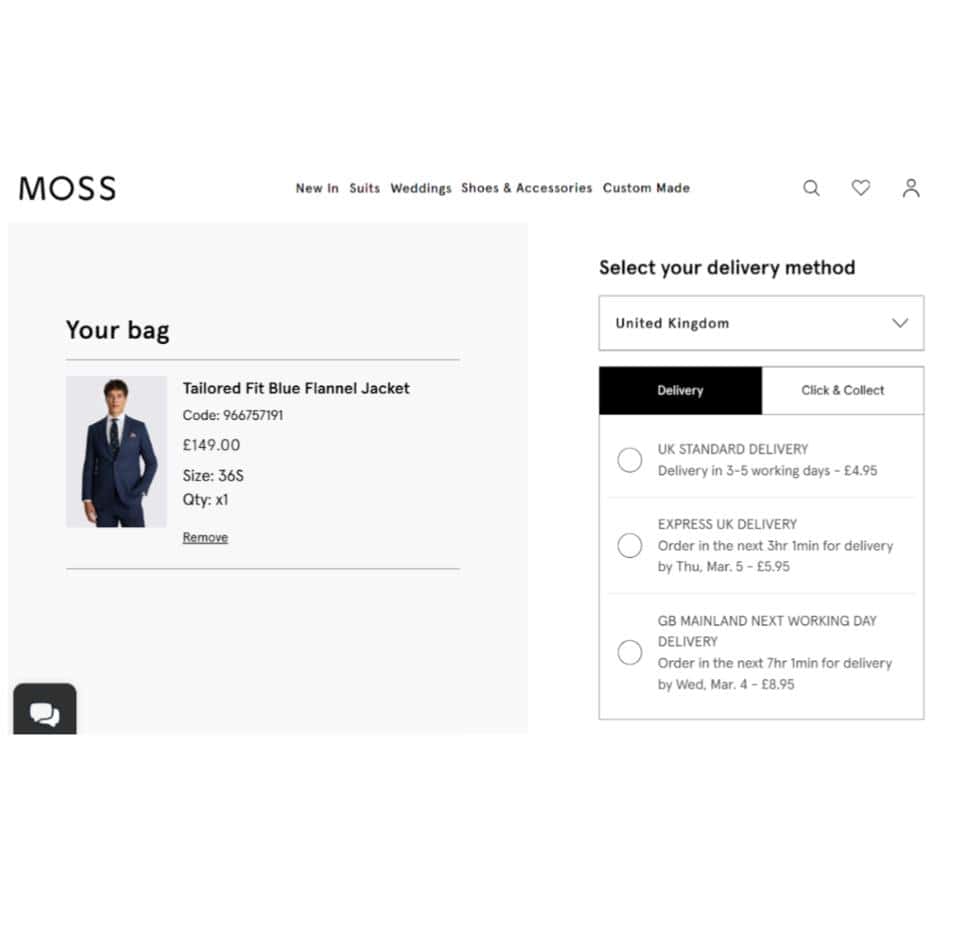Open Custom Made menu

tap(646, 188)
